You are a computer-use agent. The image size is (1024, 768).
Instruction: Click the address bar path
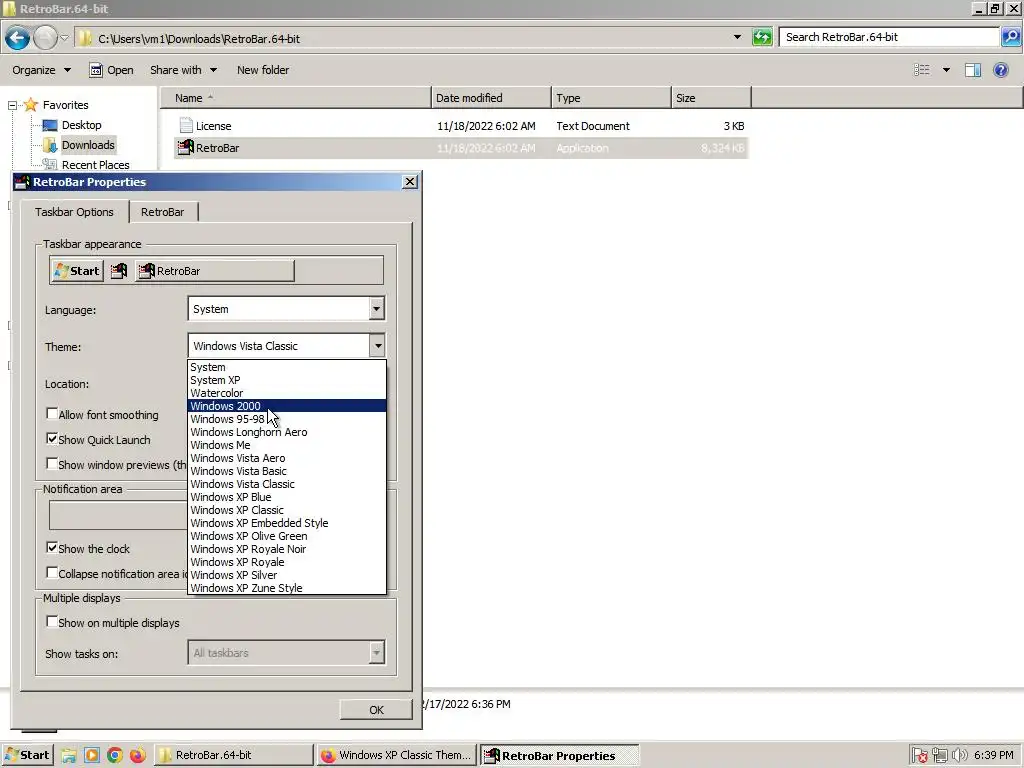199,39
